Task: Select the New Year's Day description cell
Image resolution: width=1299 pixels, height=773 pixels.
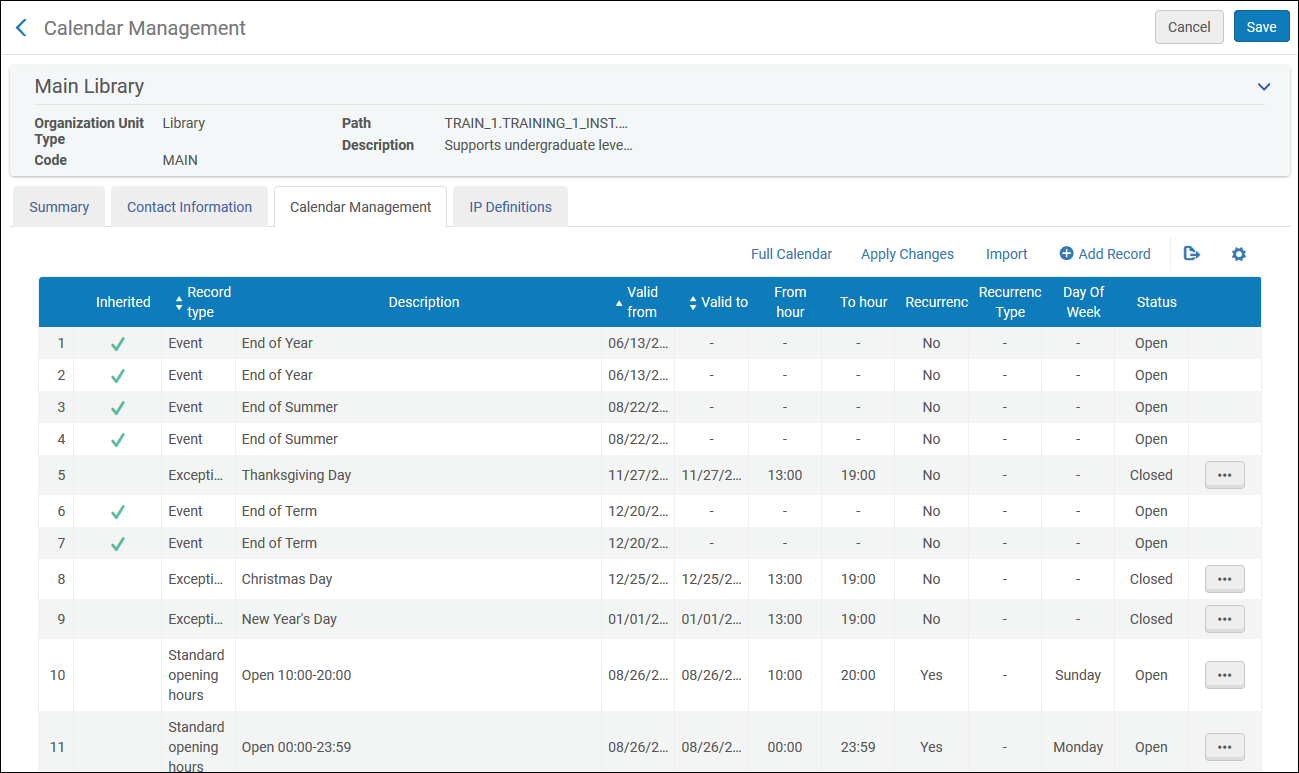Action: point(418,619)
